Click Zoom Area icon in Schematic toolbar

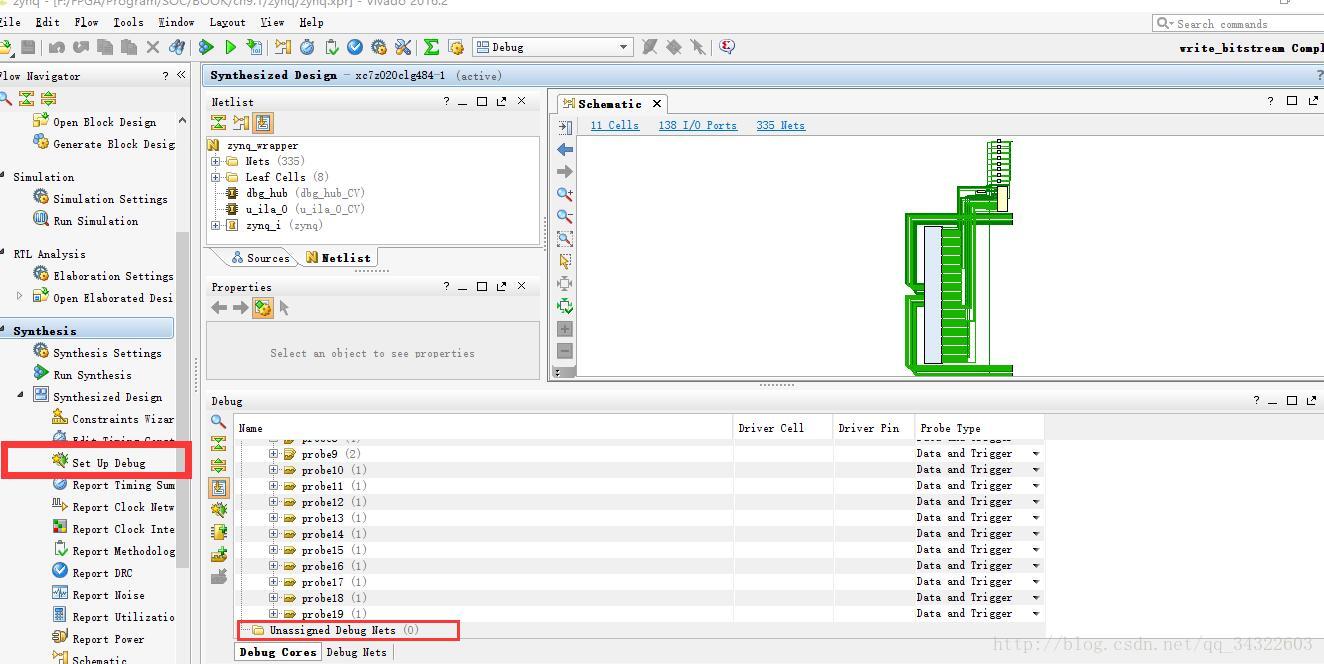pyautogui.click(x=565, y=238)
